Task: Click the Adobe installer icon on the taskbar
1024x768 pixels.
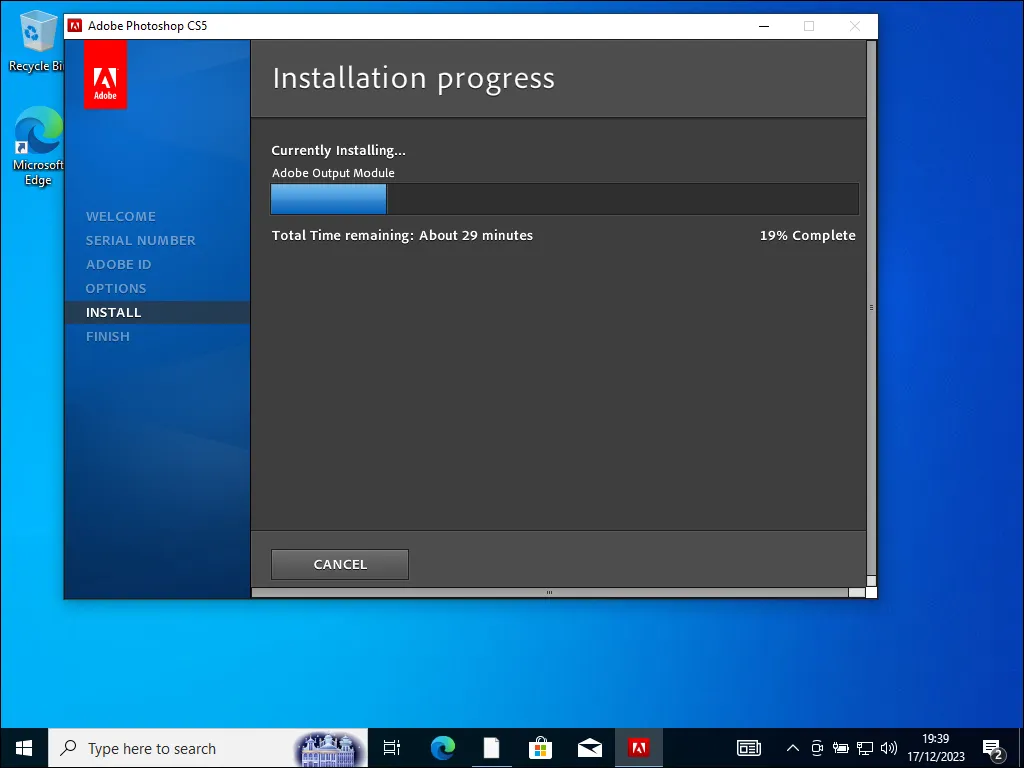Action: (x=640, y=747)
